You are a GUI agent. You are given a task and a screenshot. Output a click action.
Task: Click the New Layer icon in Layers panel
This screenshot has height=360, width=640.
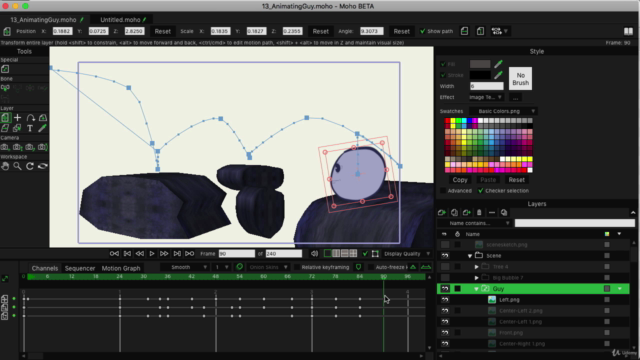click(x=442, y=212)
